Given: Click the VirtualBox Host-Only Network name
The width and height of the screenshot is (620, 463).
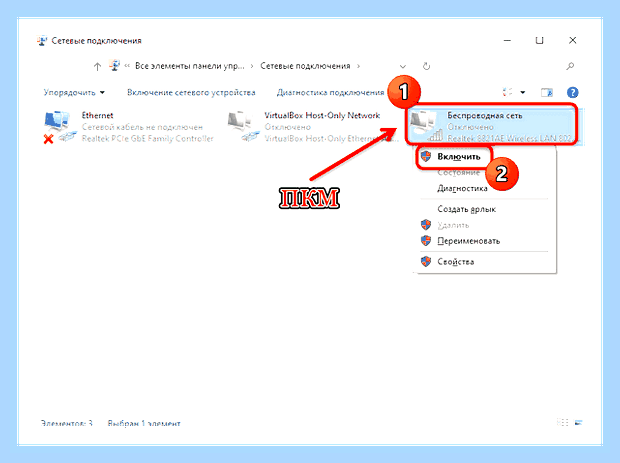Looking at the screenshot, I should (x=322, y=115).
